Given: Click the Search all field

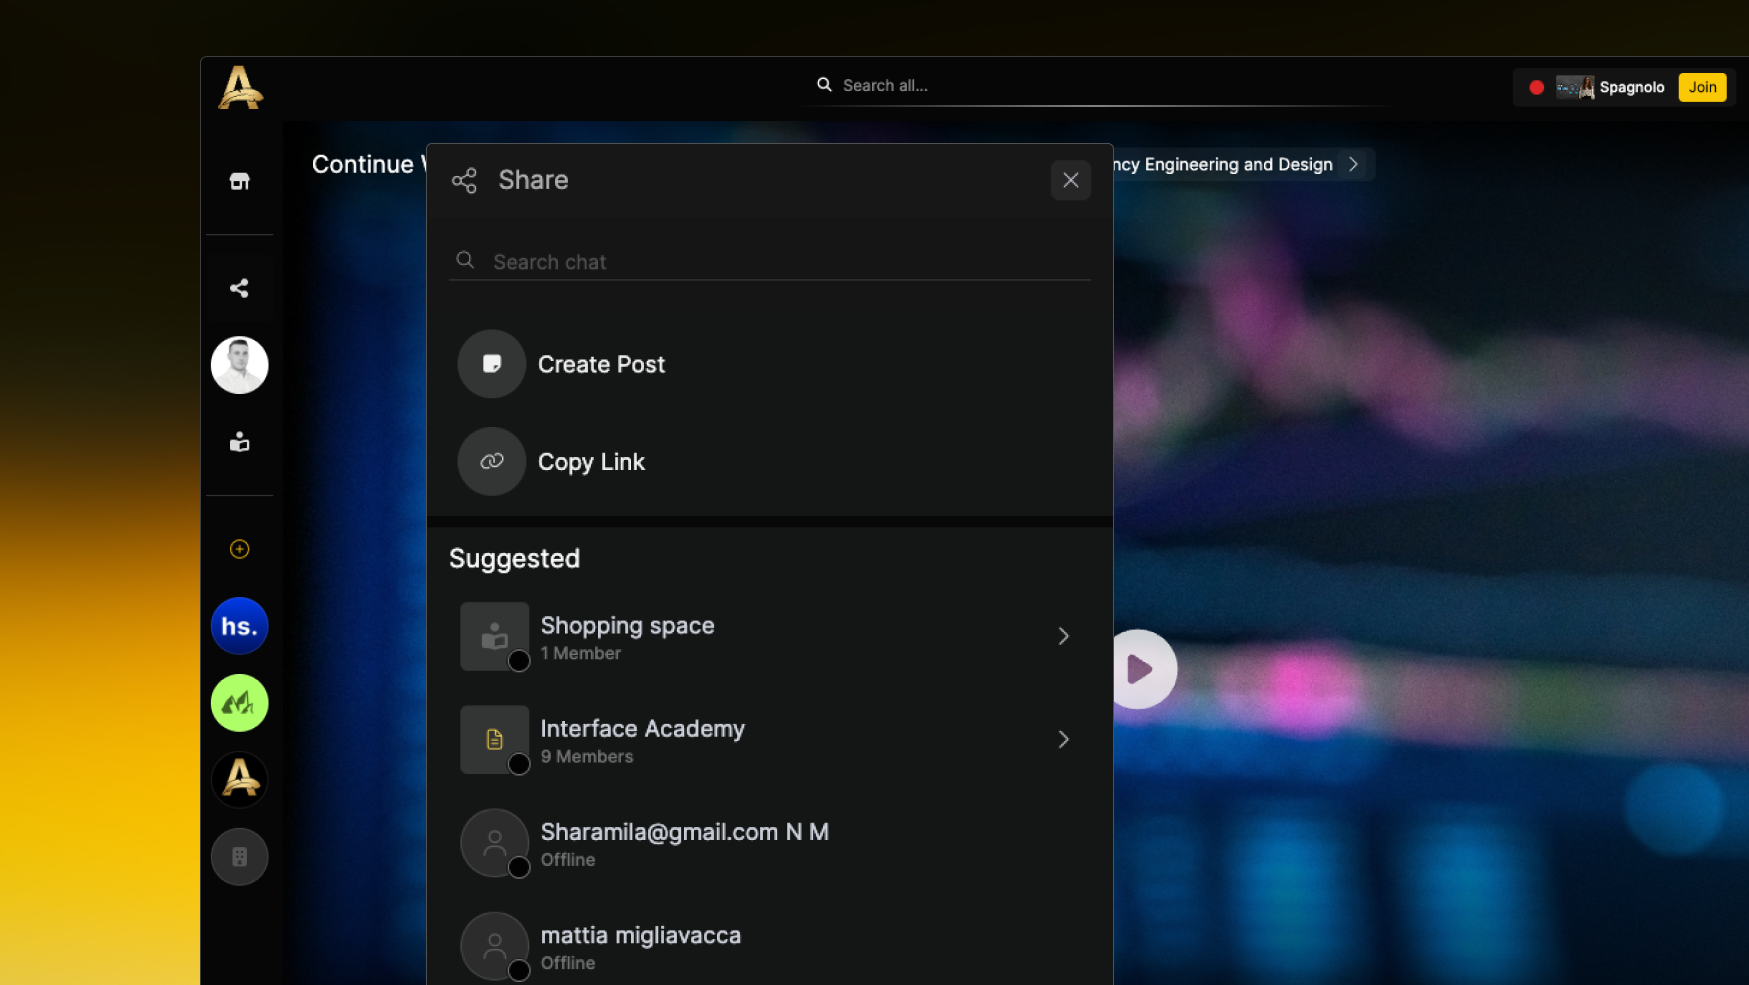Looking at the screenshot, I should click(1100, 86).
